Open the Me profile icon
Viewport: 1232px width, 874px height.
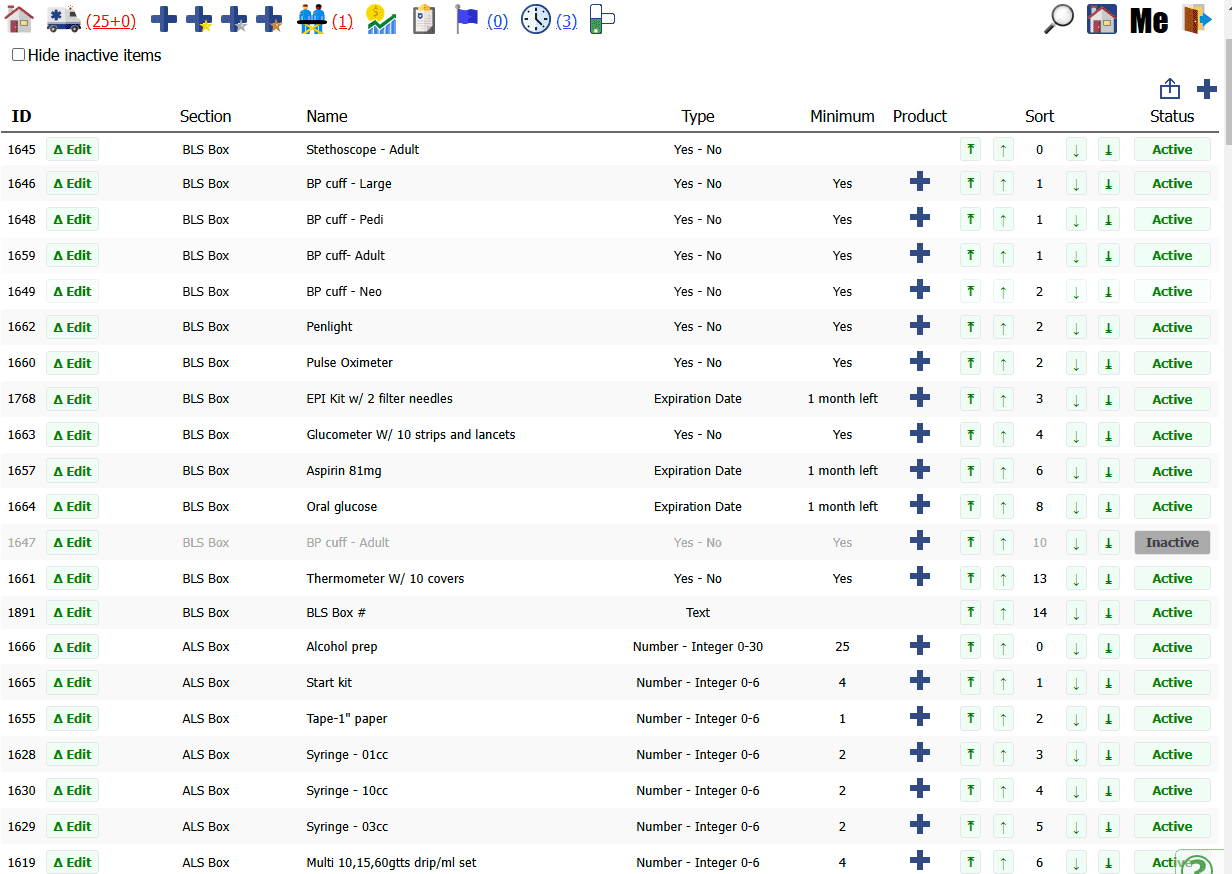click(1149, 20)
